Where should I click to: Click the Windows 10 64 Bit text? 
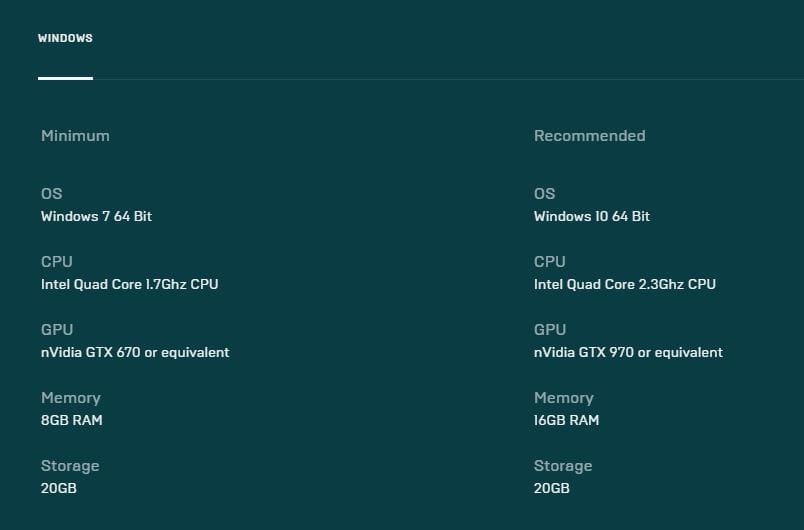(591, 216)
